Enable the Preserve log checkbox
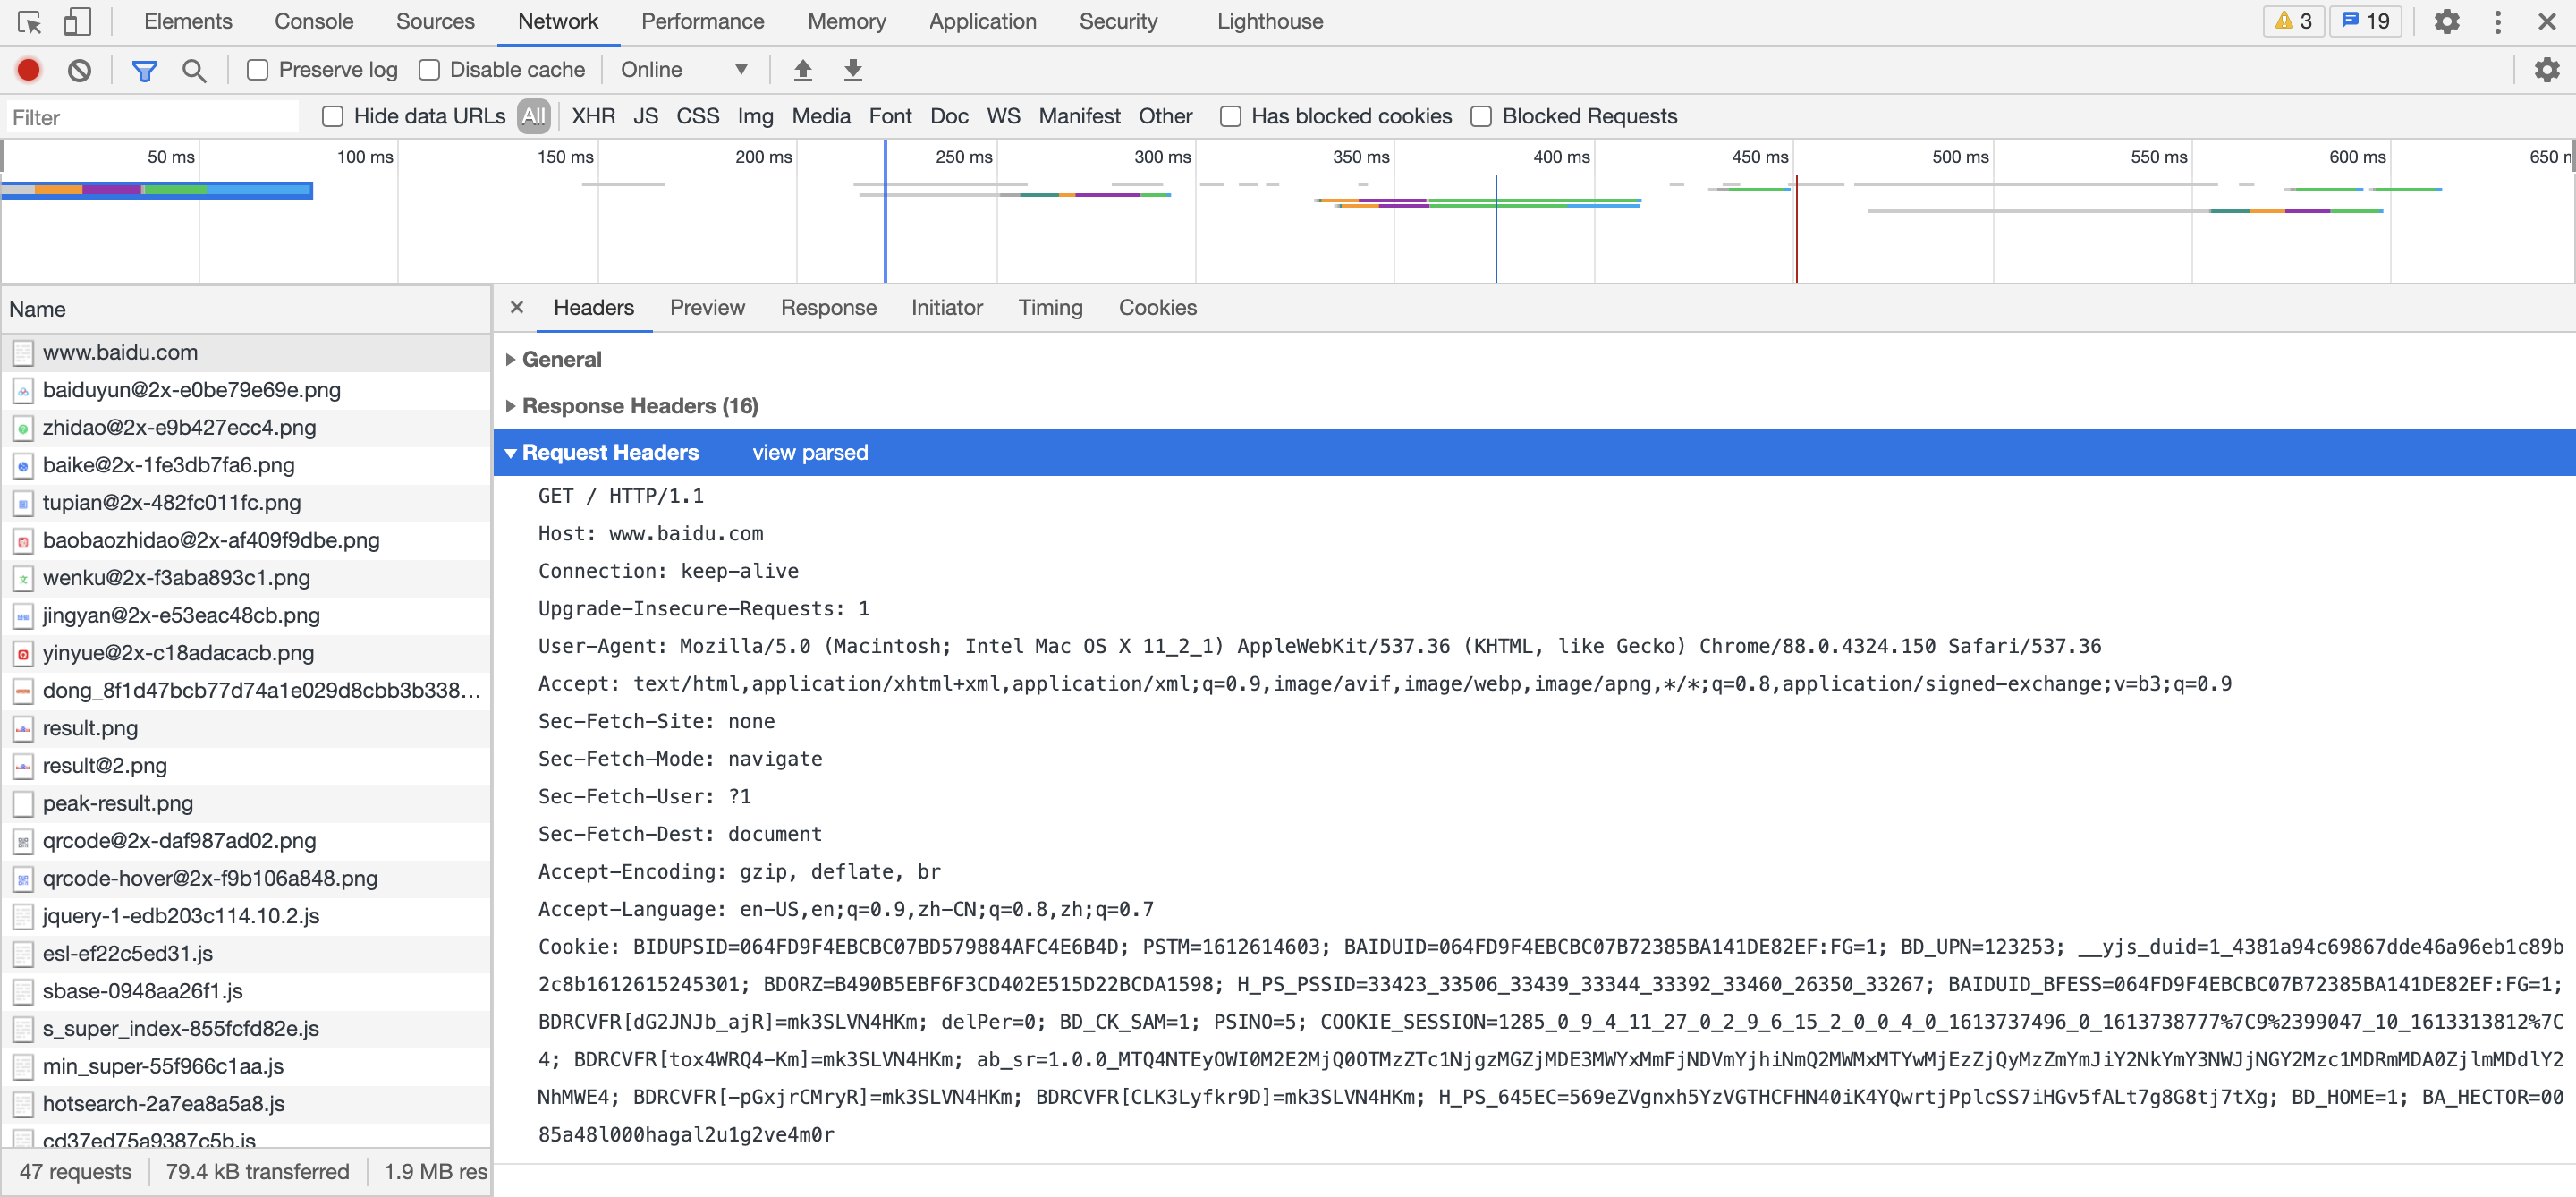Screen dimensions: 2576x1197 coord(258,70)
